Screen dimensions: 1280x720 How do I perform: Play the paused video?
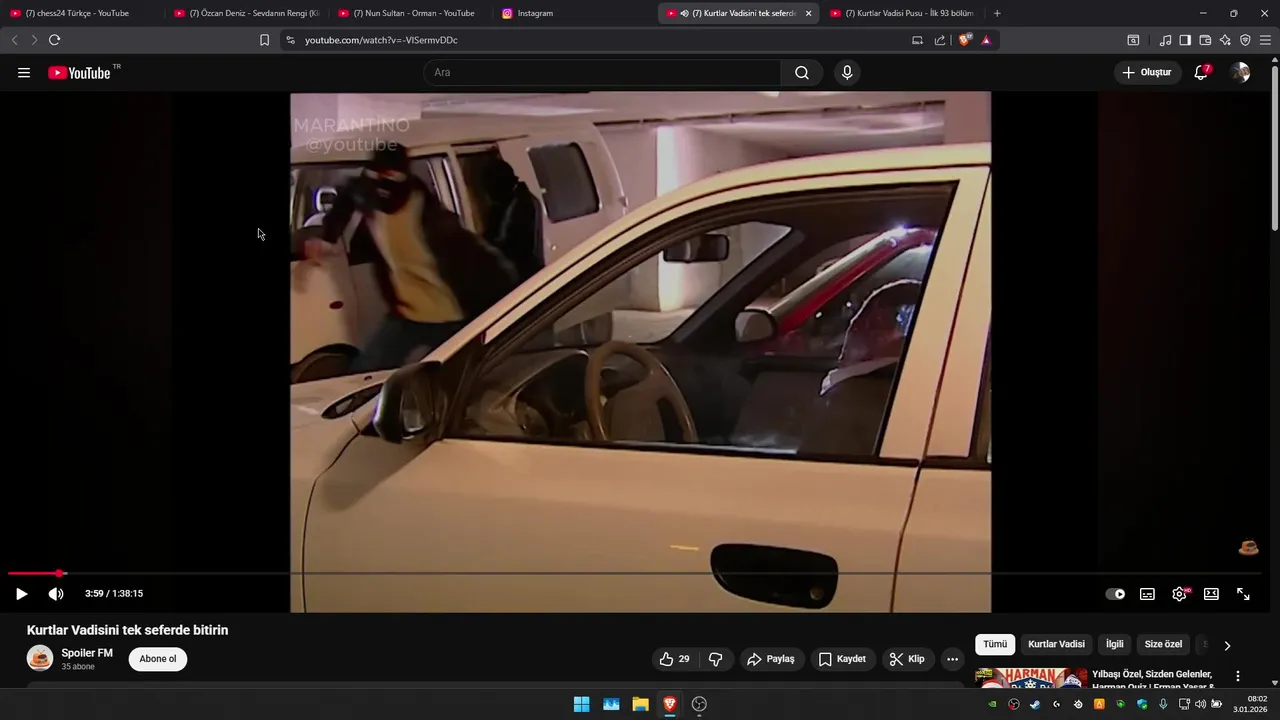click(x=21, y=594)
